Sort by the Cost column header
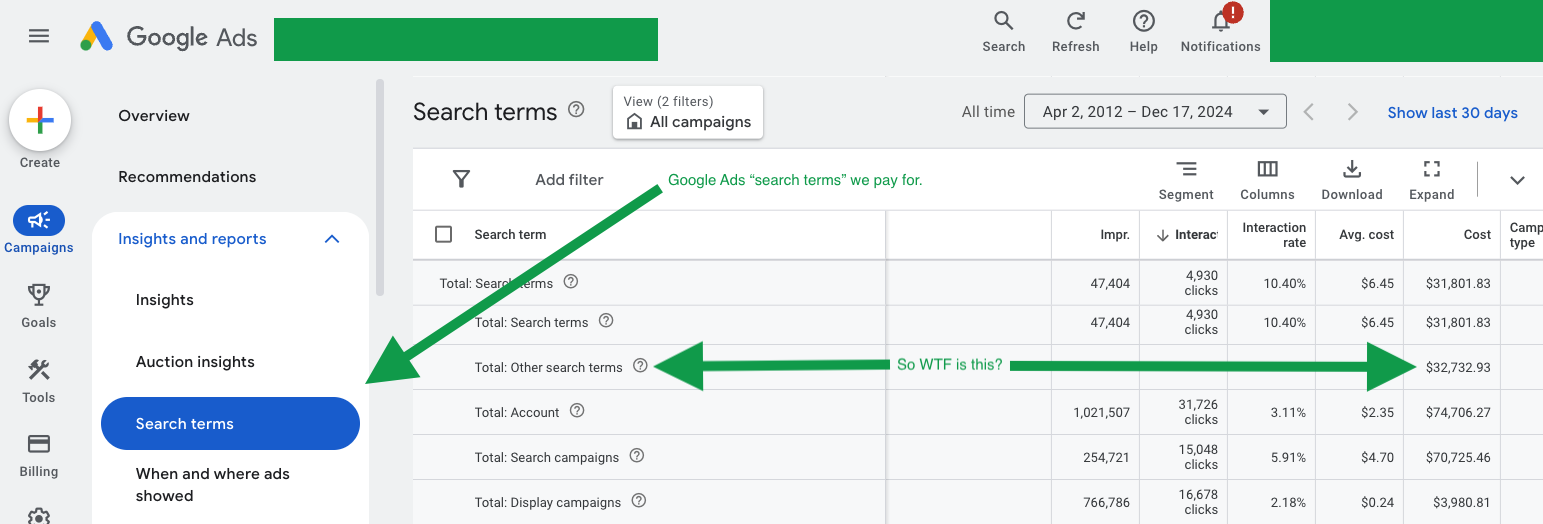The image size is (1543, 524). 1477,235
